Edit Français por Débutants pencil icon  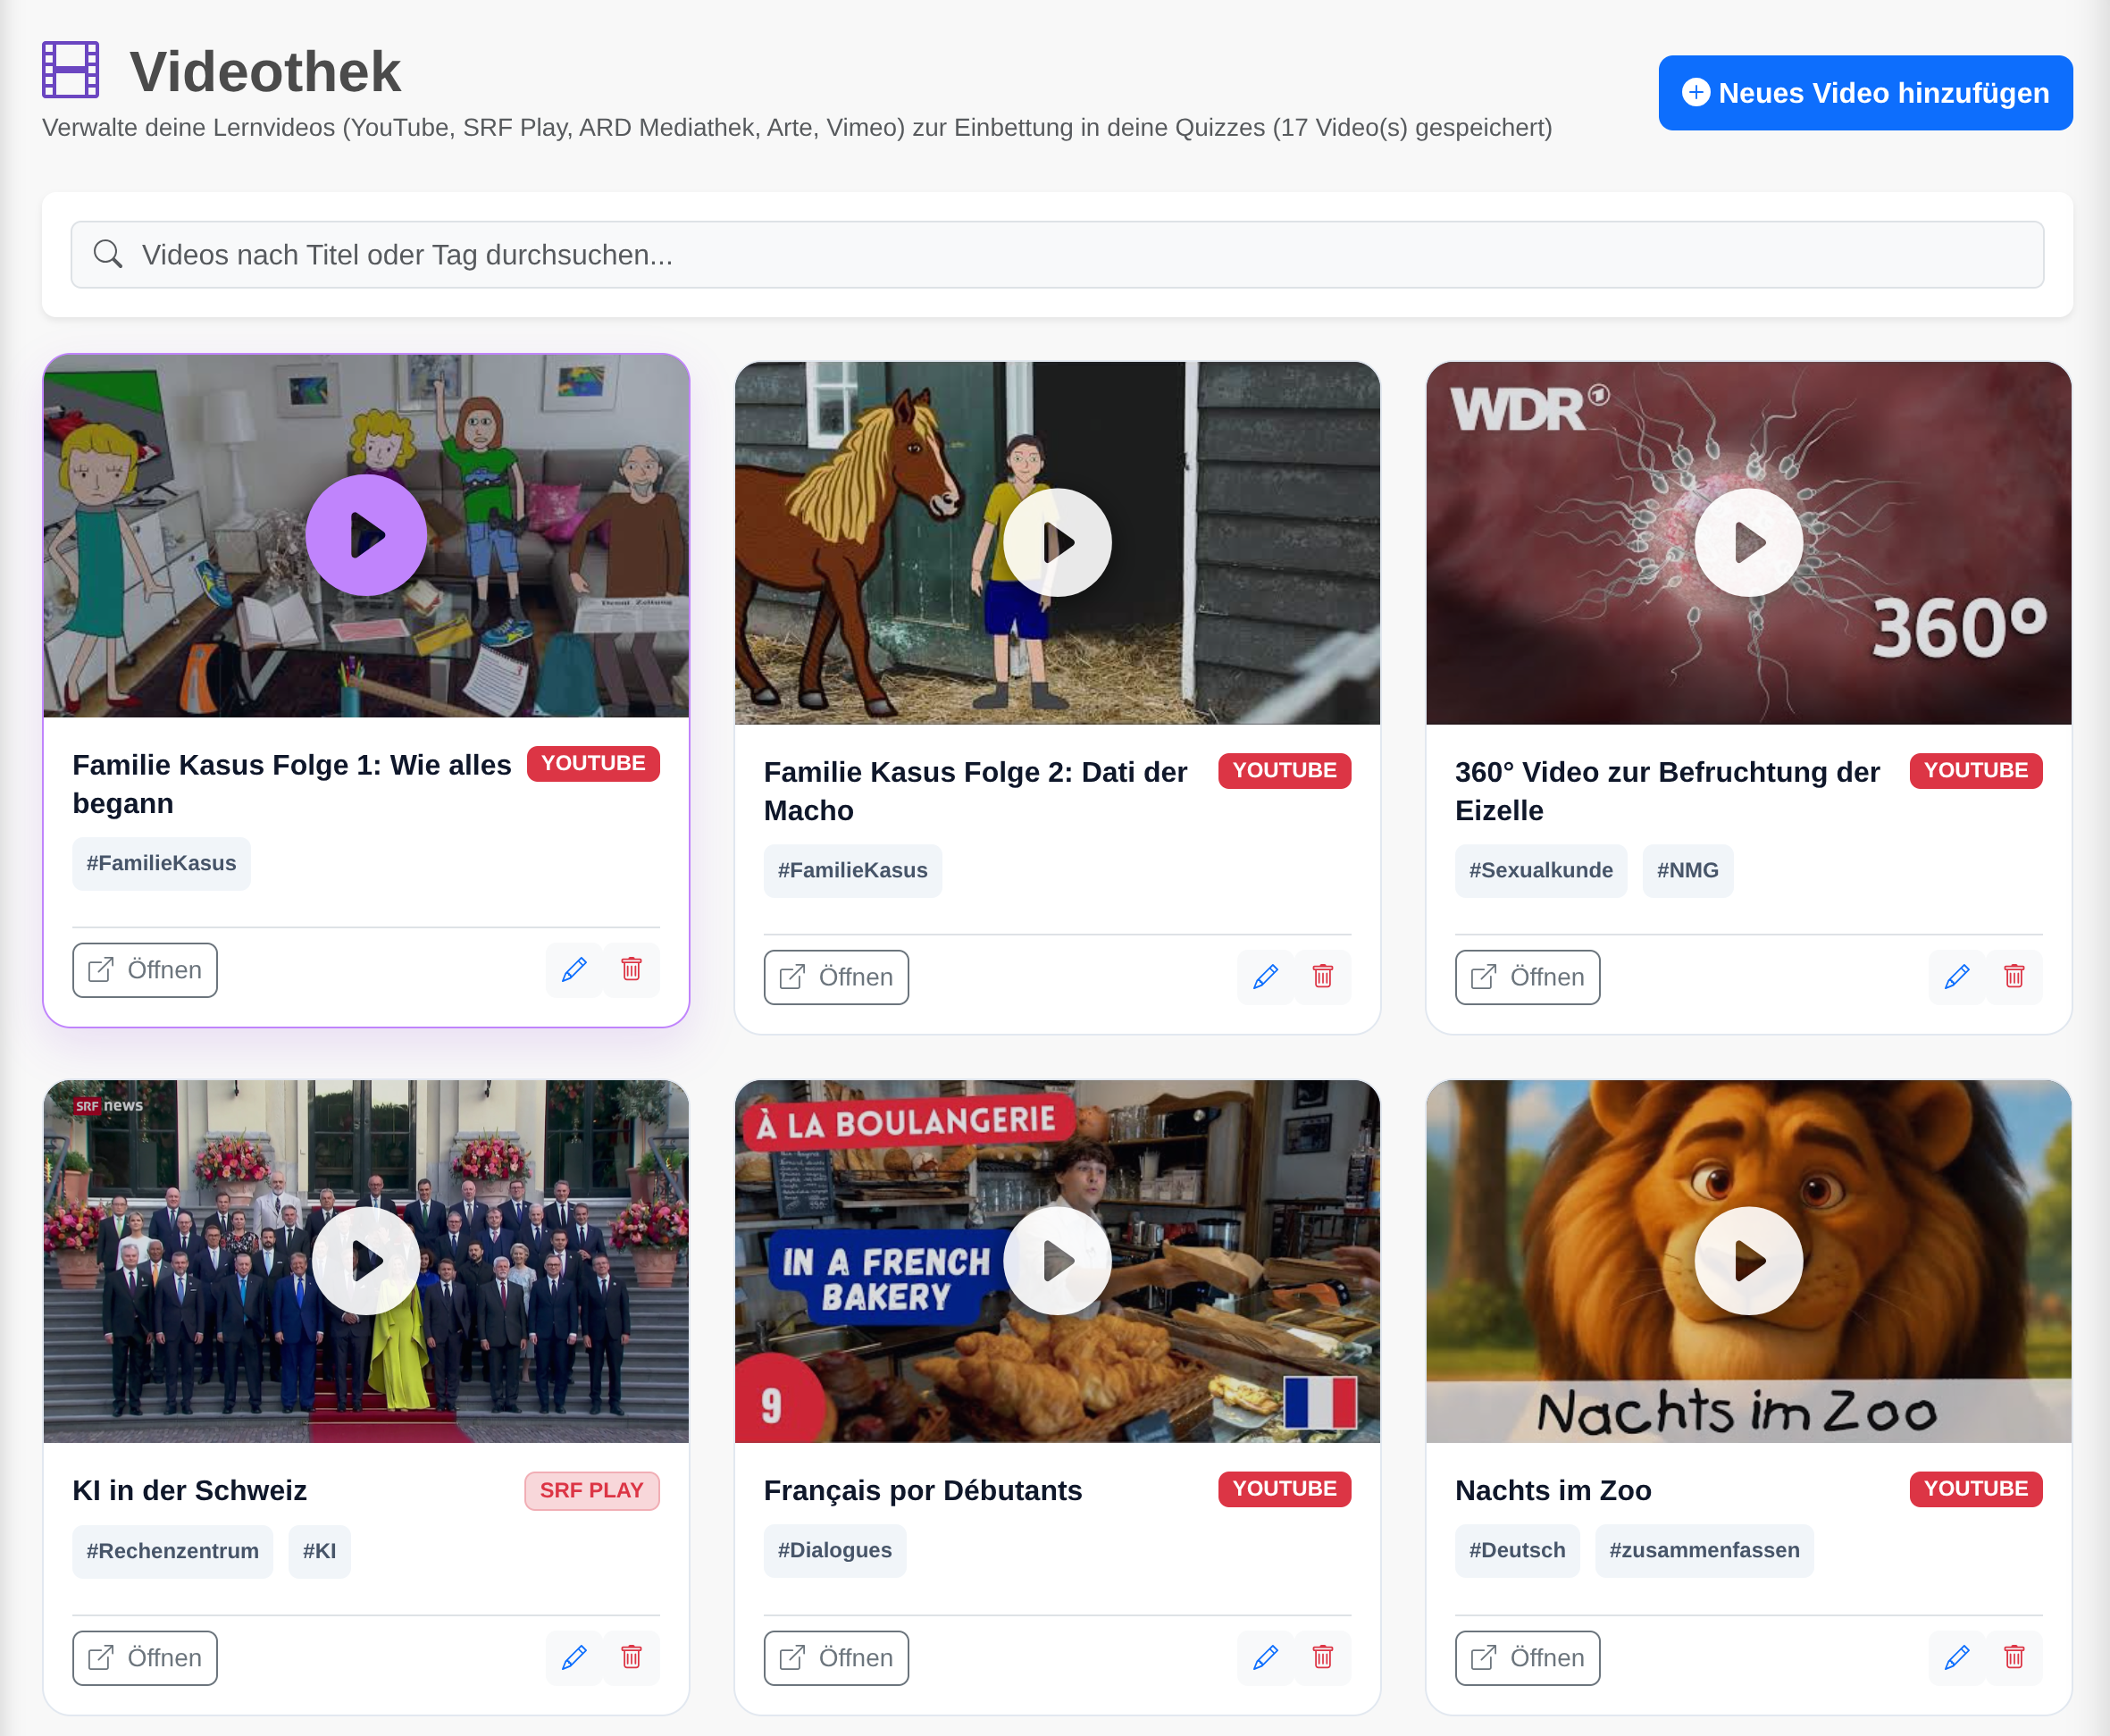(x=1265, y=1658)
